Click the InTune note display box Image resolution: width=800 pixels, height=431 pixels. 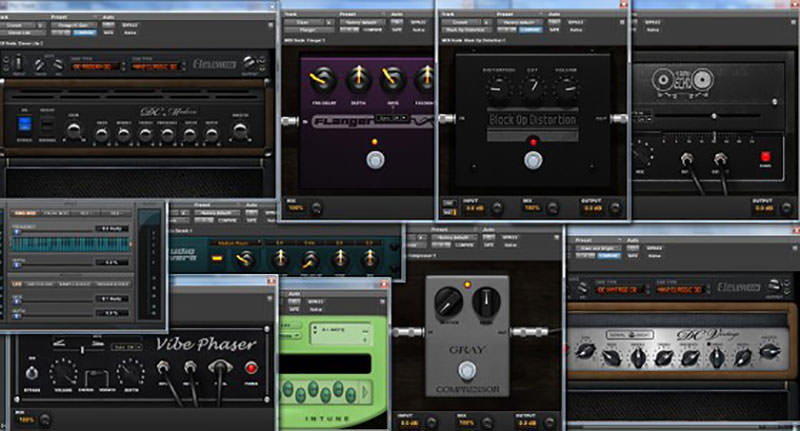click(x=340, y=336)
